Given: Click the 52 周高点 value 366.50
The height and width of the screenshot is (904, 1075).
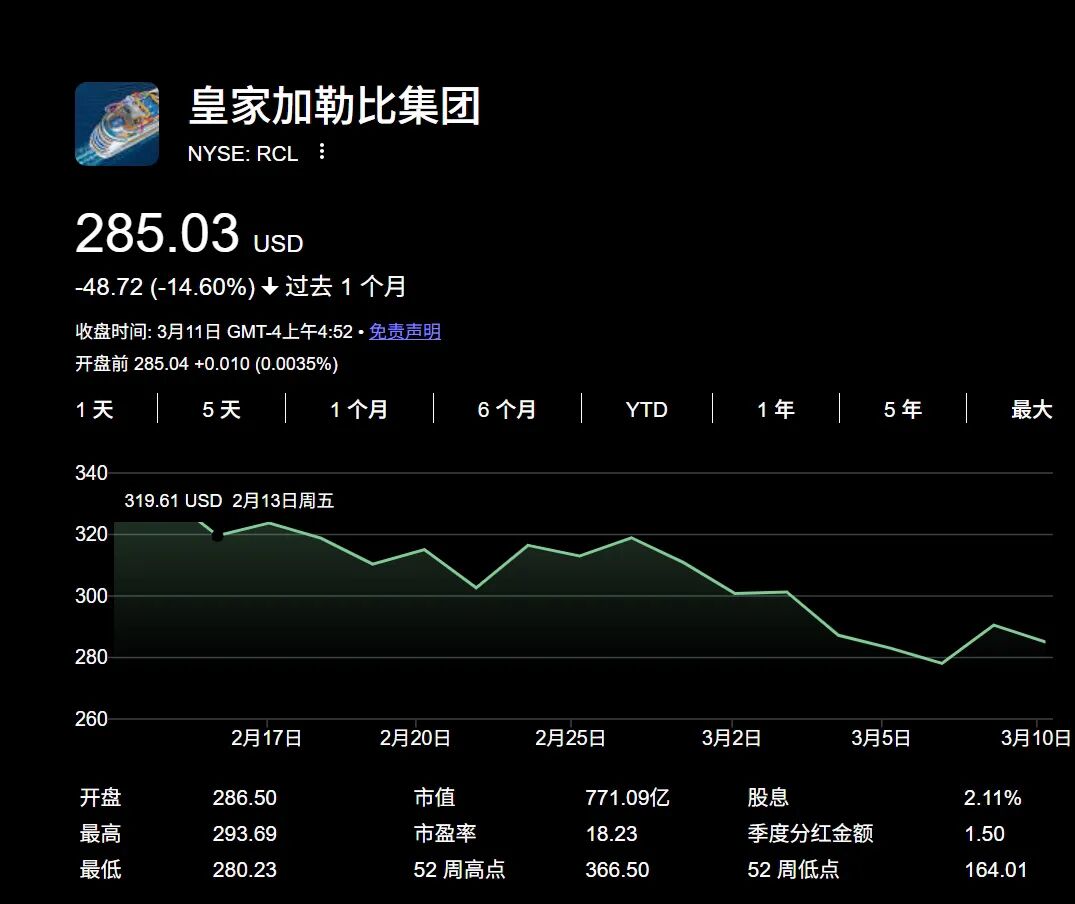Looking at the screenshot, I should (x=617, y=870).
